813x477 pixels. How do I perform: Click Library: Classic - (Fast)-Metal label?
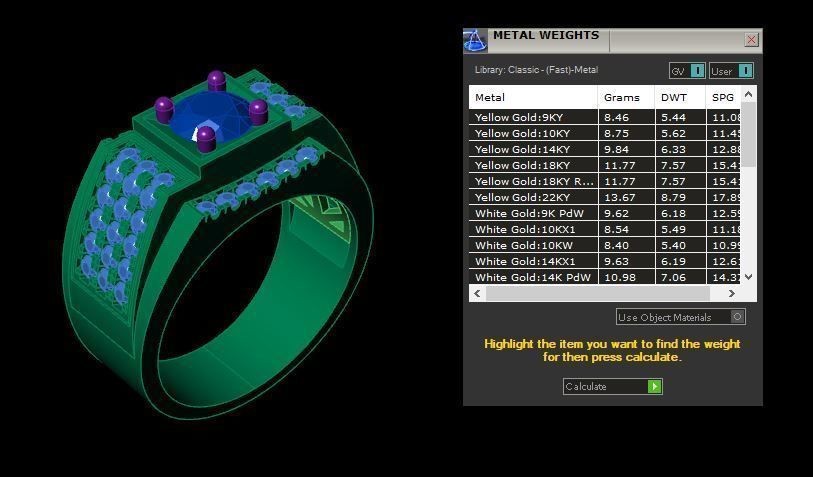pyautogui.click(x=536, y=70)
